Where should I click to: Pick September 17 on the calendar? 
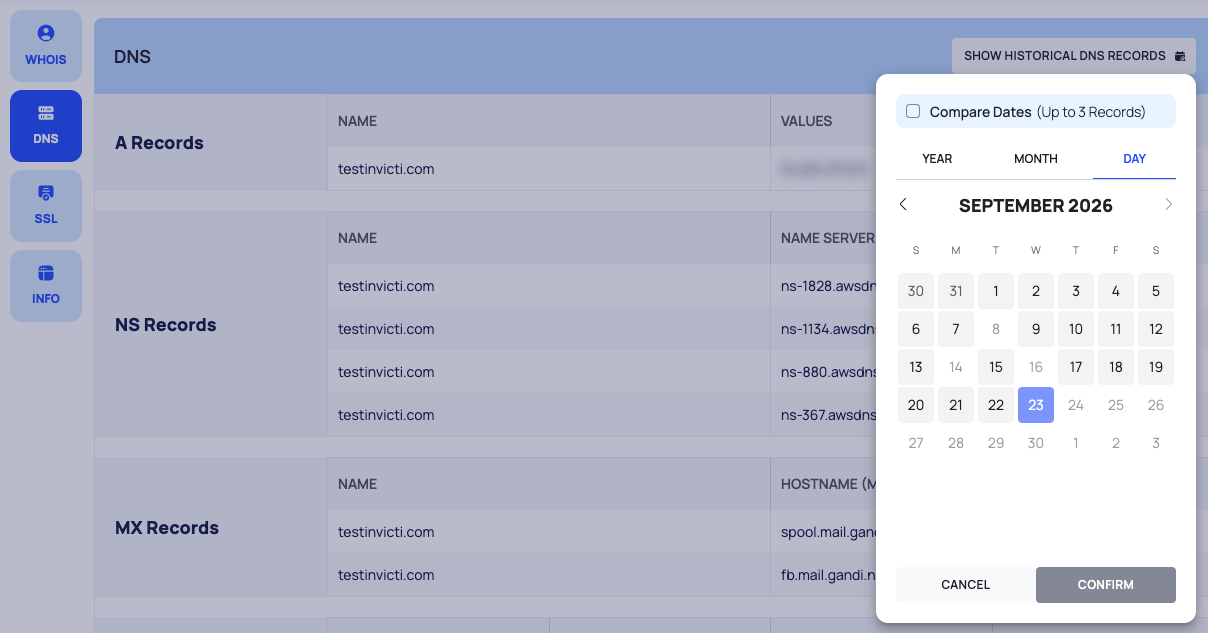pyautogui.click(x=1076, y=367)
